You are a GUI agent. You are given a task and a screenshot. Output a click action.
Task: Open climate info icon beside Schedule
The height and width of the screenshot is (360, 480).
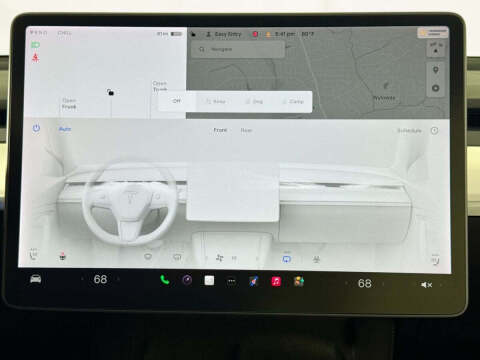pyautogui.click(x=434, y=131)
